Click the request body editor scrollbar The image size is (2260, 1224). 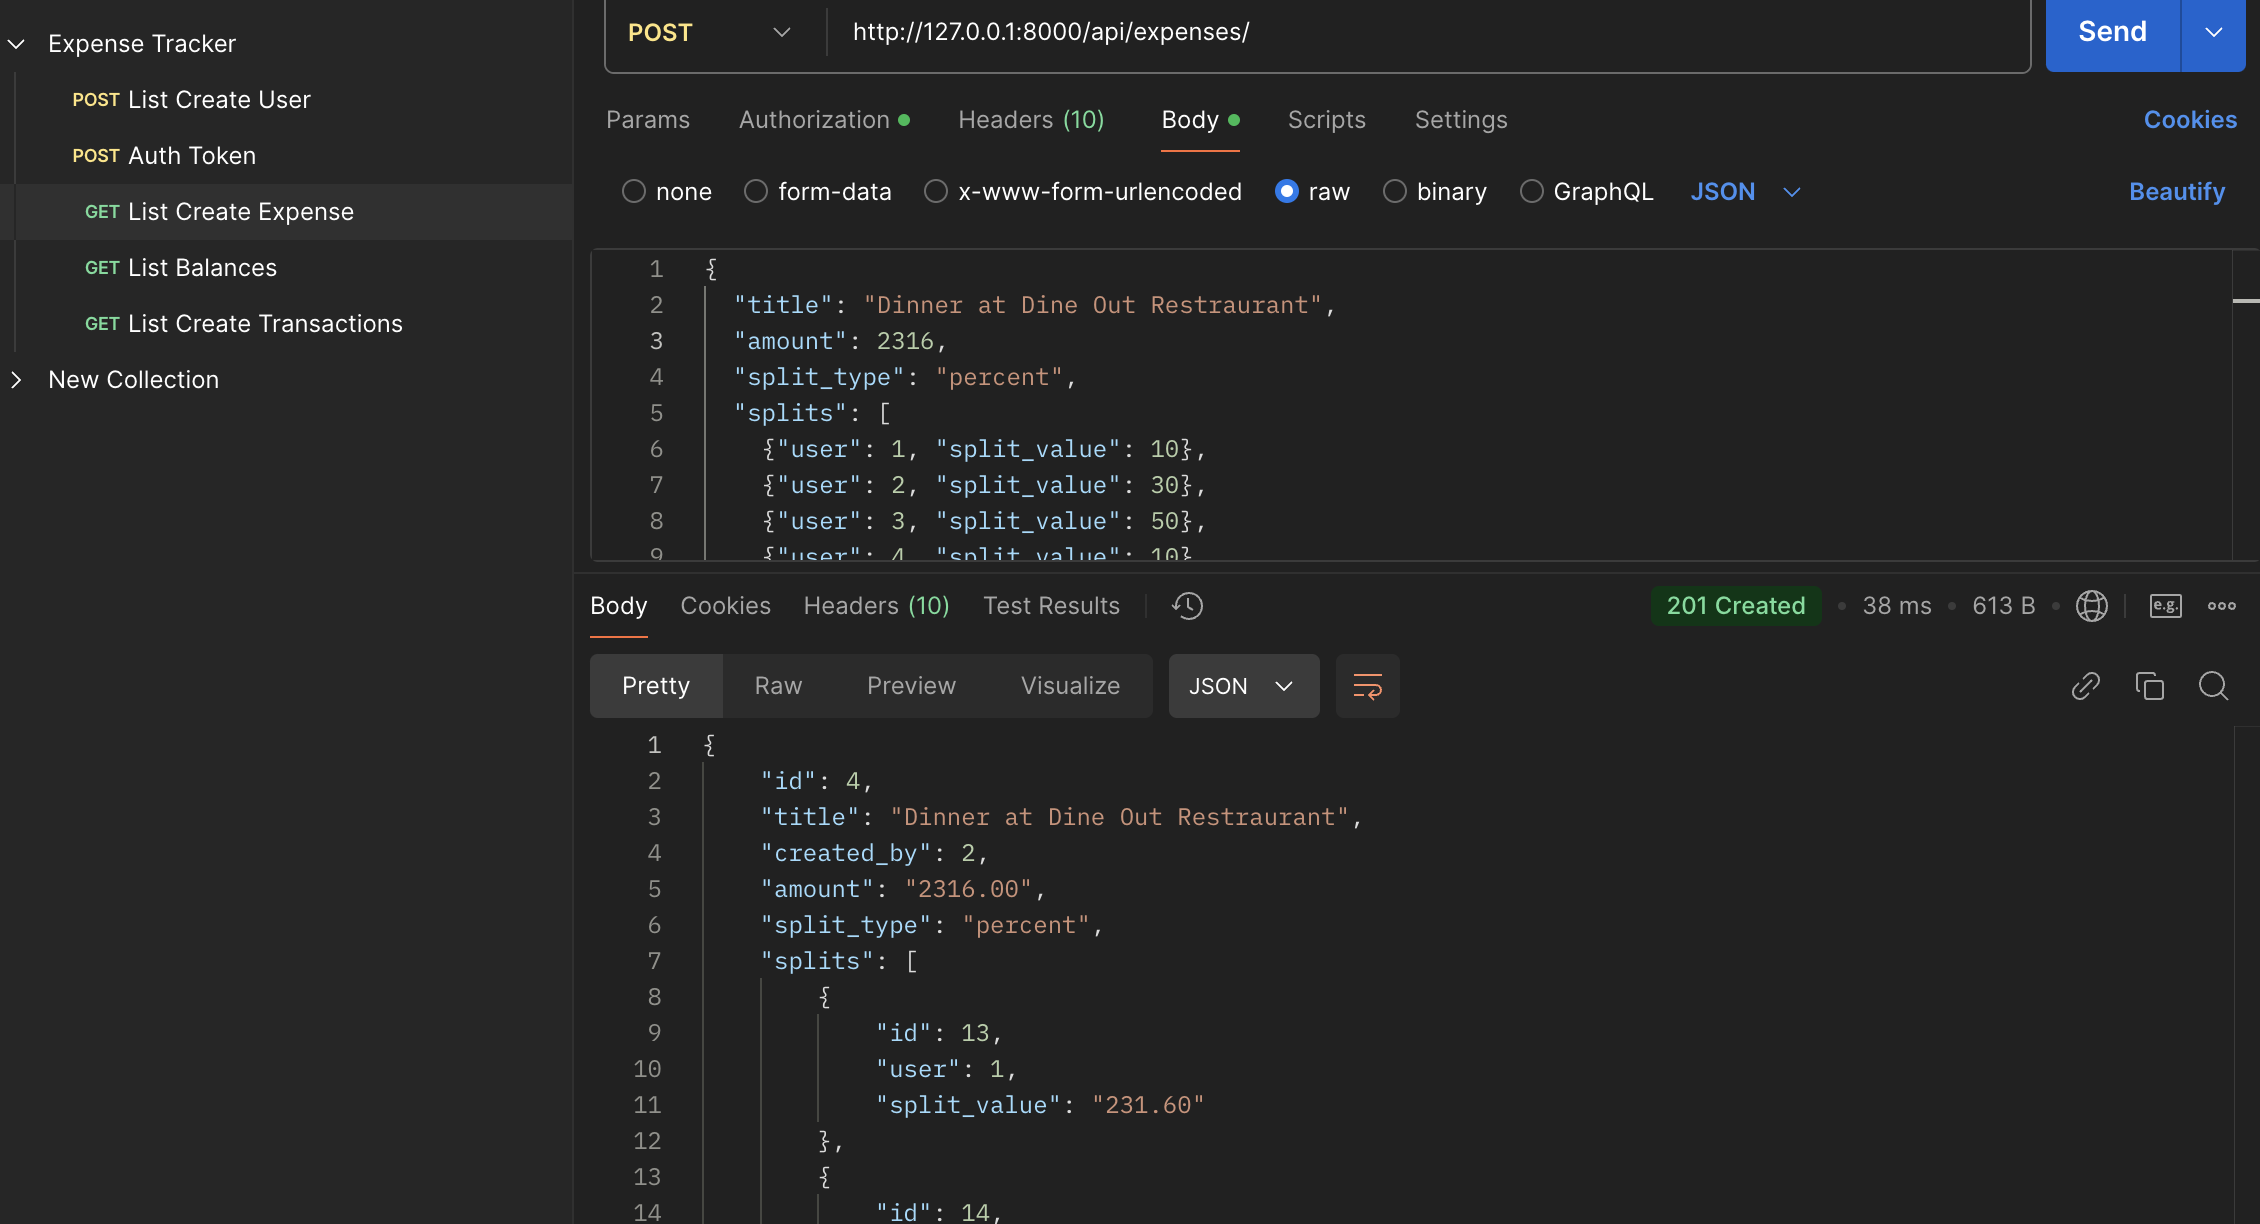point(2246,405)
